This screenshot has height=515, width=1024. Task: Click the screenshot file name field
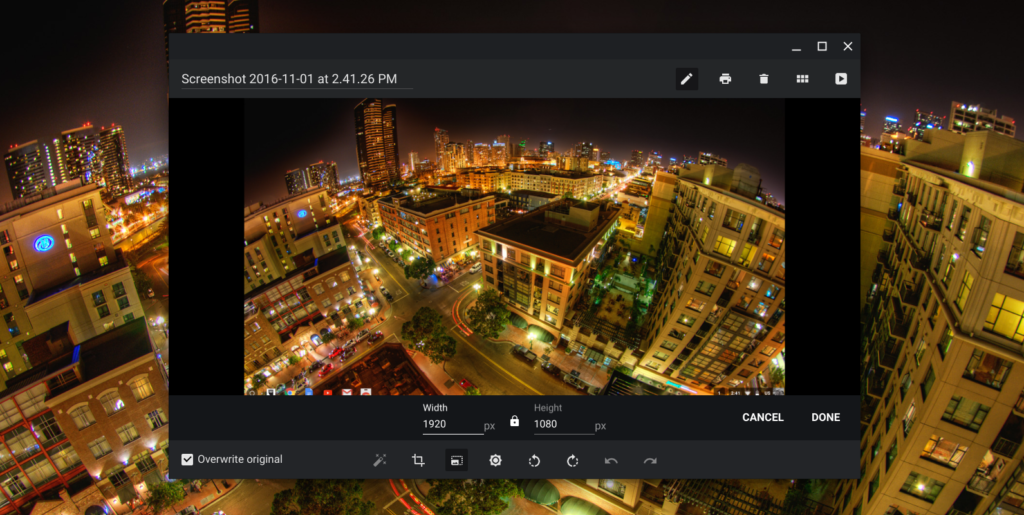tap(295, 79)
